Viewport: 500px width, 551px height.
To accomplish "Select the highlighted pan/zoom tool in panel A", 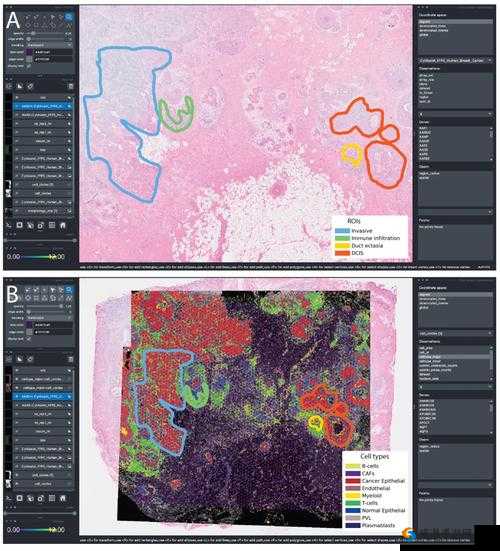I will point(69,16).
